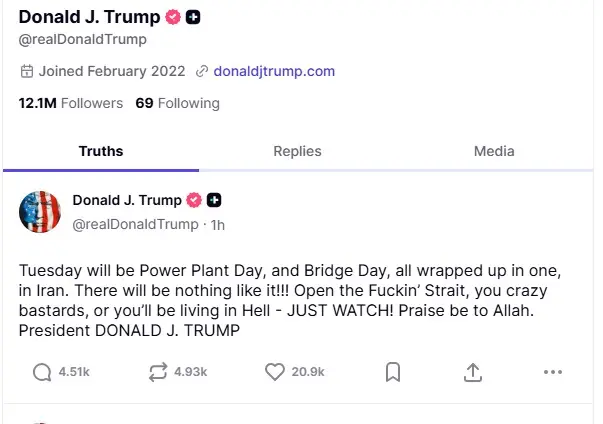
Task: Click the share upload icon on the post
Action: [x=473, y=371]
